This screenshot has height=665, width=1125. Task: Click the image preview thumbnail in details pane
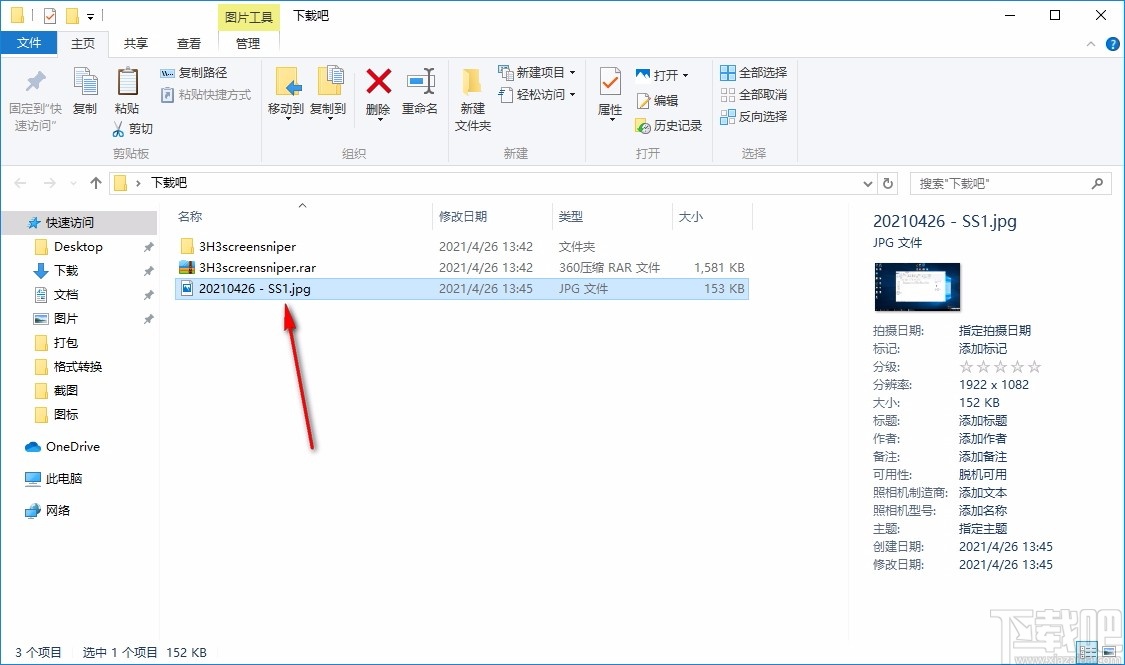pyautogui.click(x=917, y=287)
